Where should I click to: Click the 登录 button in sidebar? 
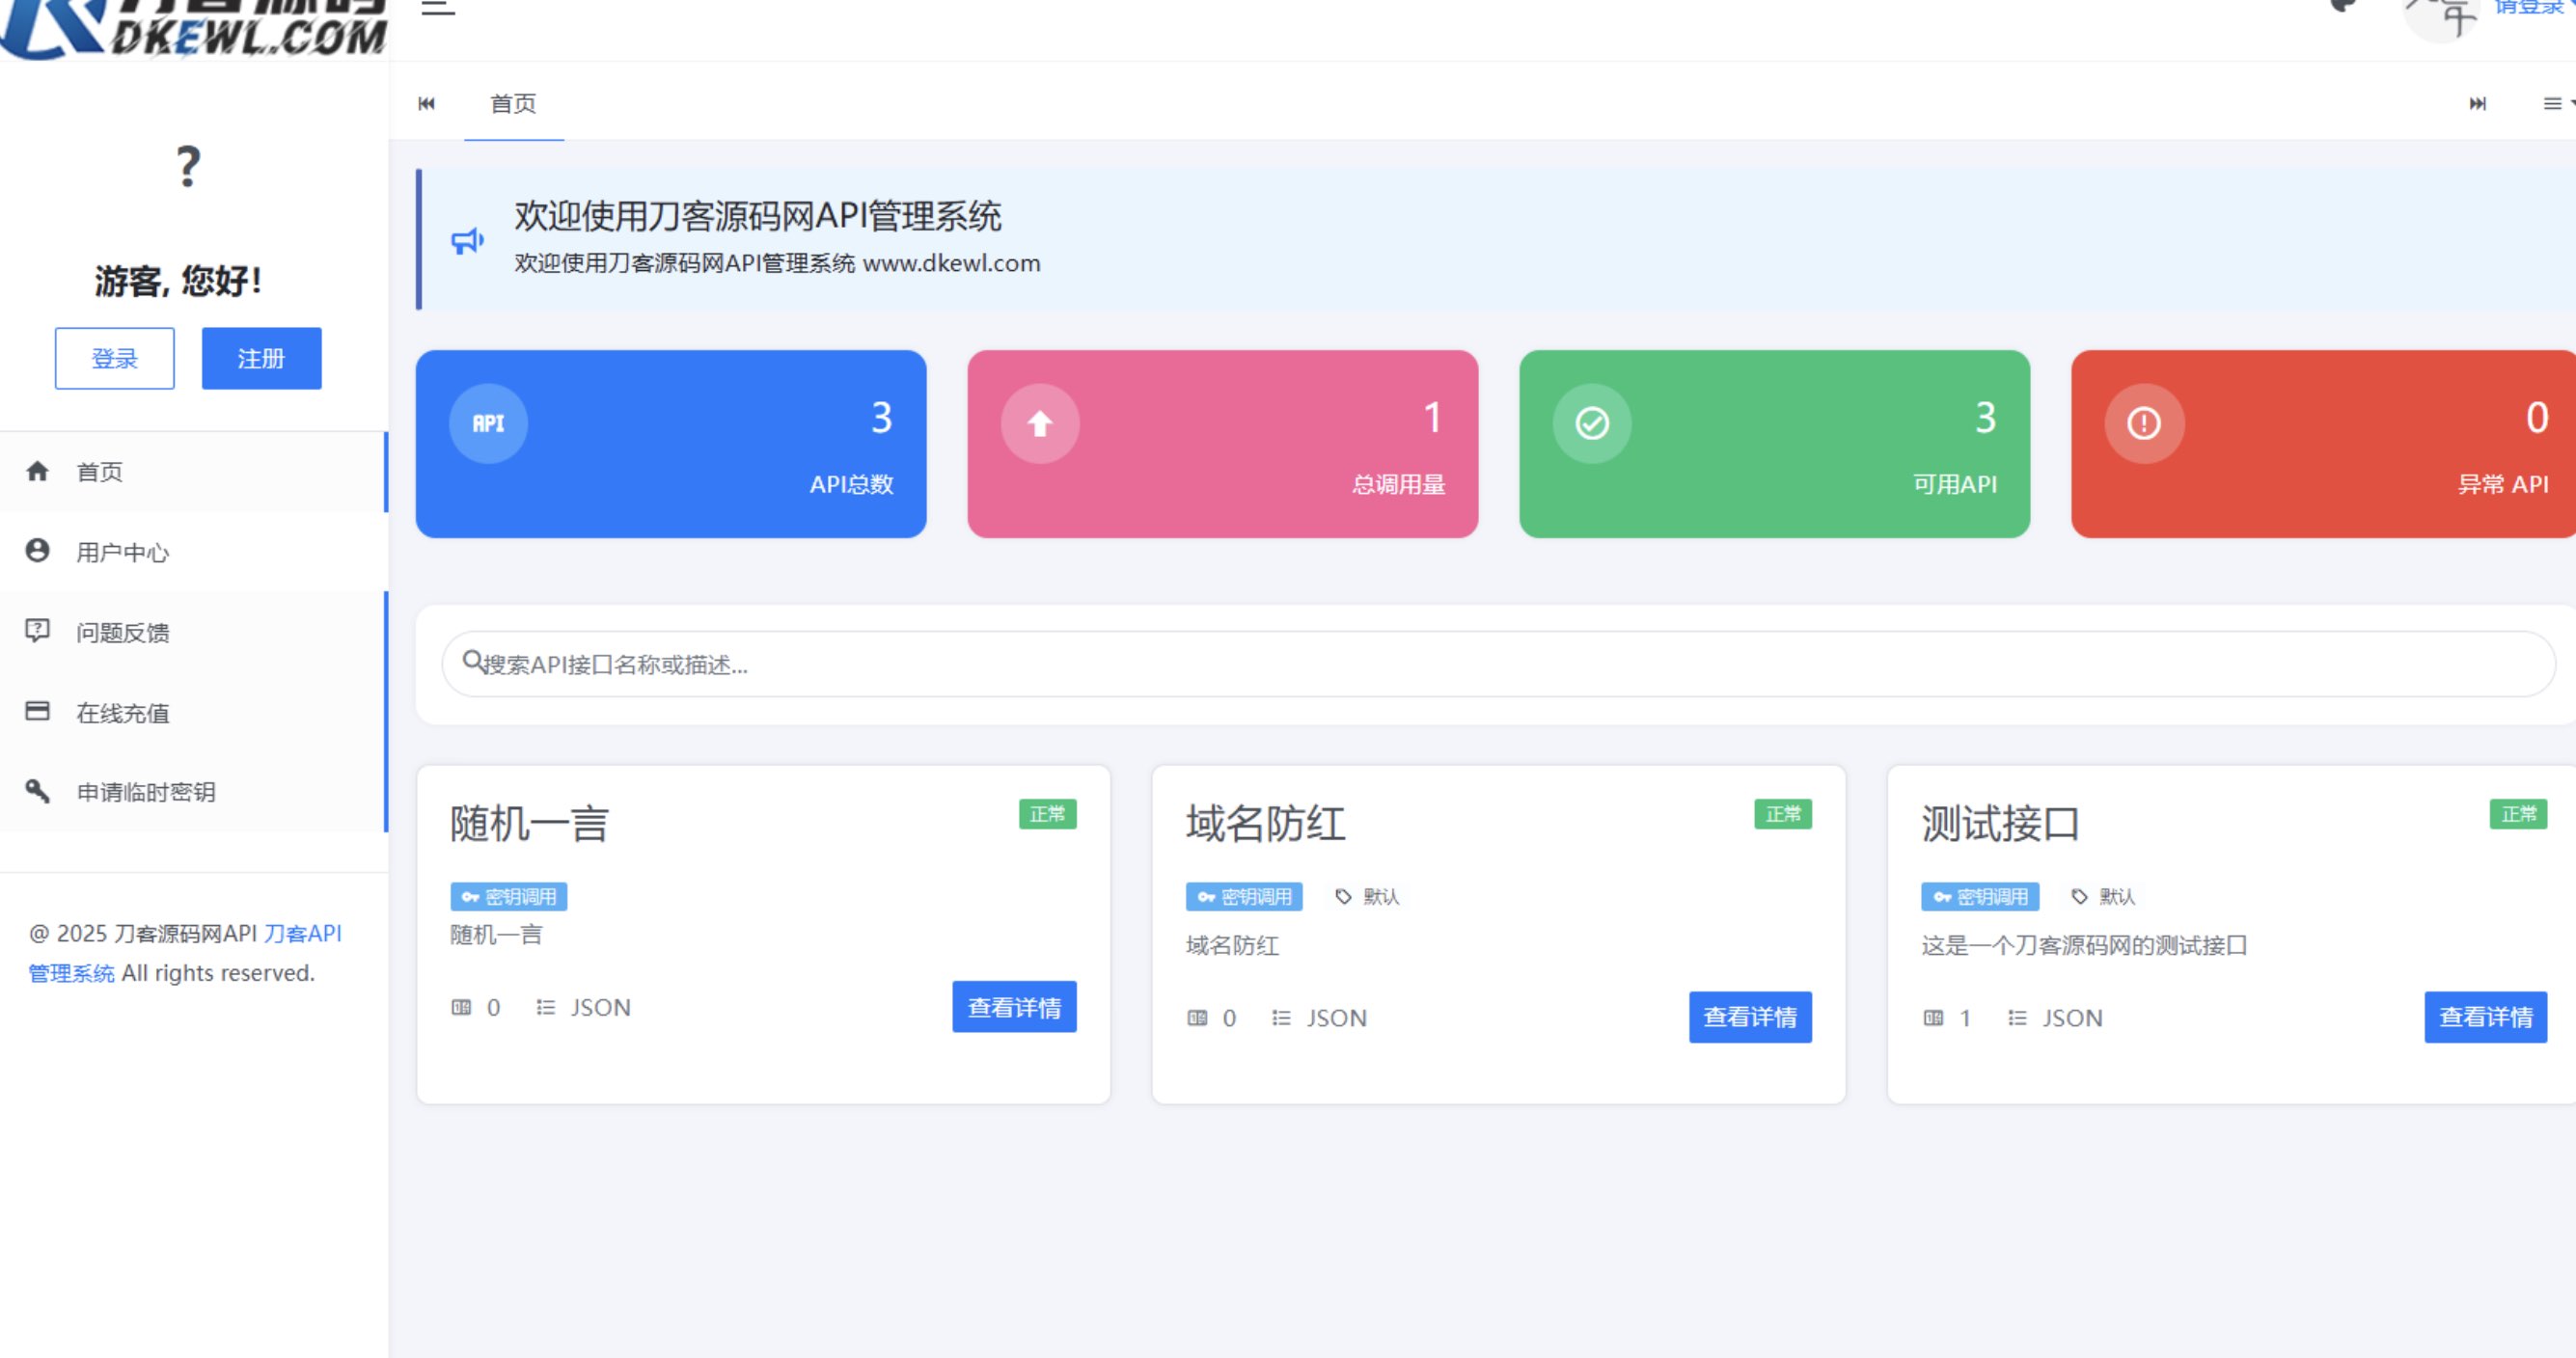(114, 358)
